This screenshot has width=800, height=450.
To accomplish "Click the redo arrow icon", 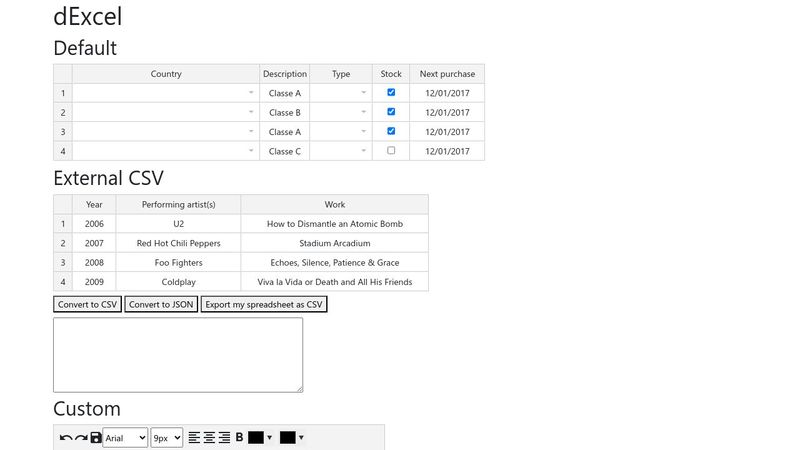I will 81,438.
